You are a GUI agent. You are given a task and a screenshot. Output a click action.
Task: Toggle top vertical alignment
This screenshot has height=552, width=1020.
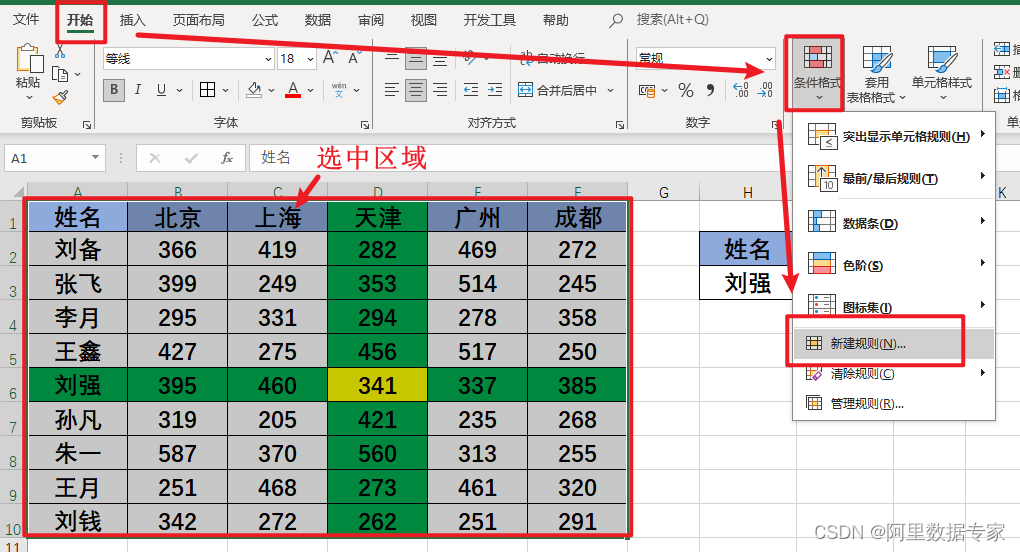392,59
